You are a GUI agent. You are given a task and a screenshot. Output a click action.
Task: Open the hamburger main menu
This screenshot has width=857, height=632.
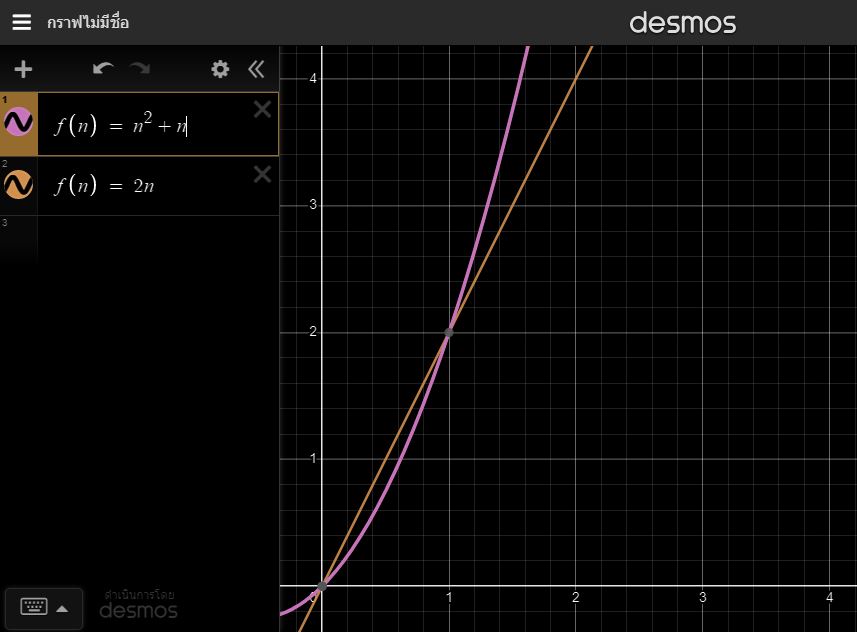pyautogui.click(x=21, y=22)
